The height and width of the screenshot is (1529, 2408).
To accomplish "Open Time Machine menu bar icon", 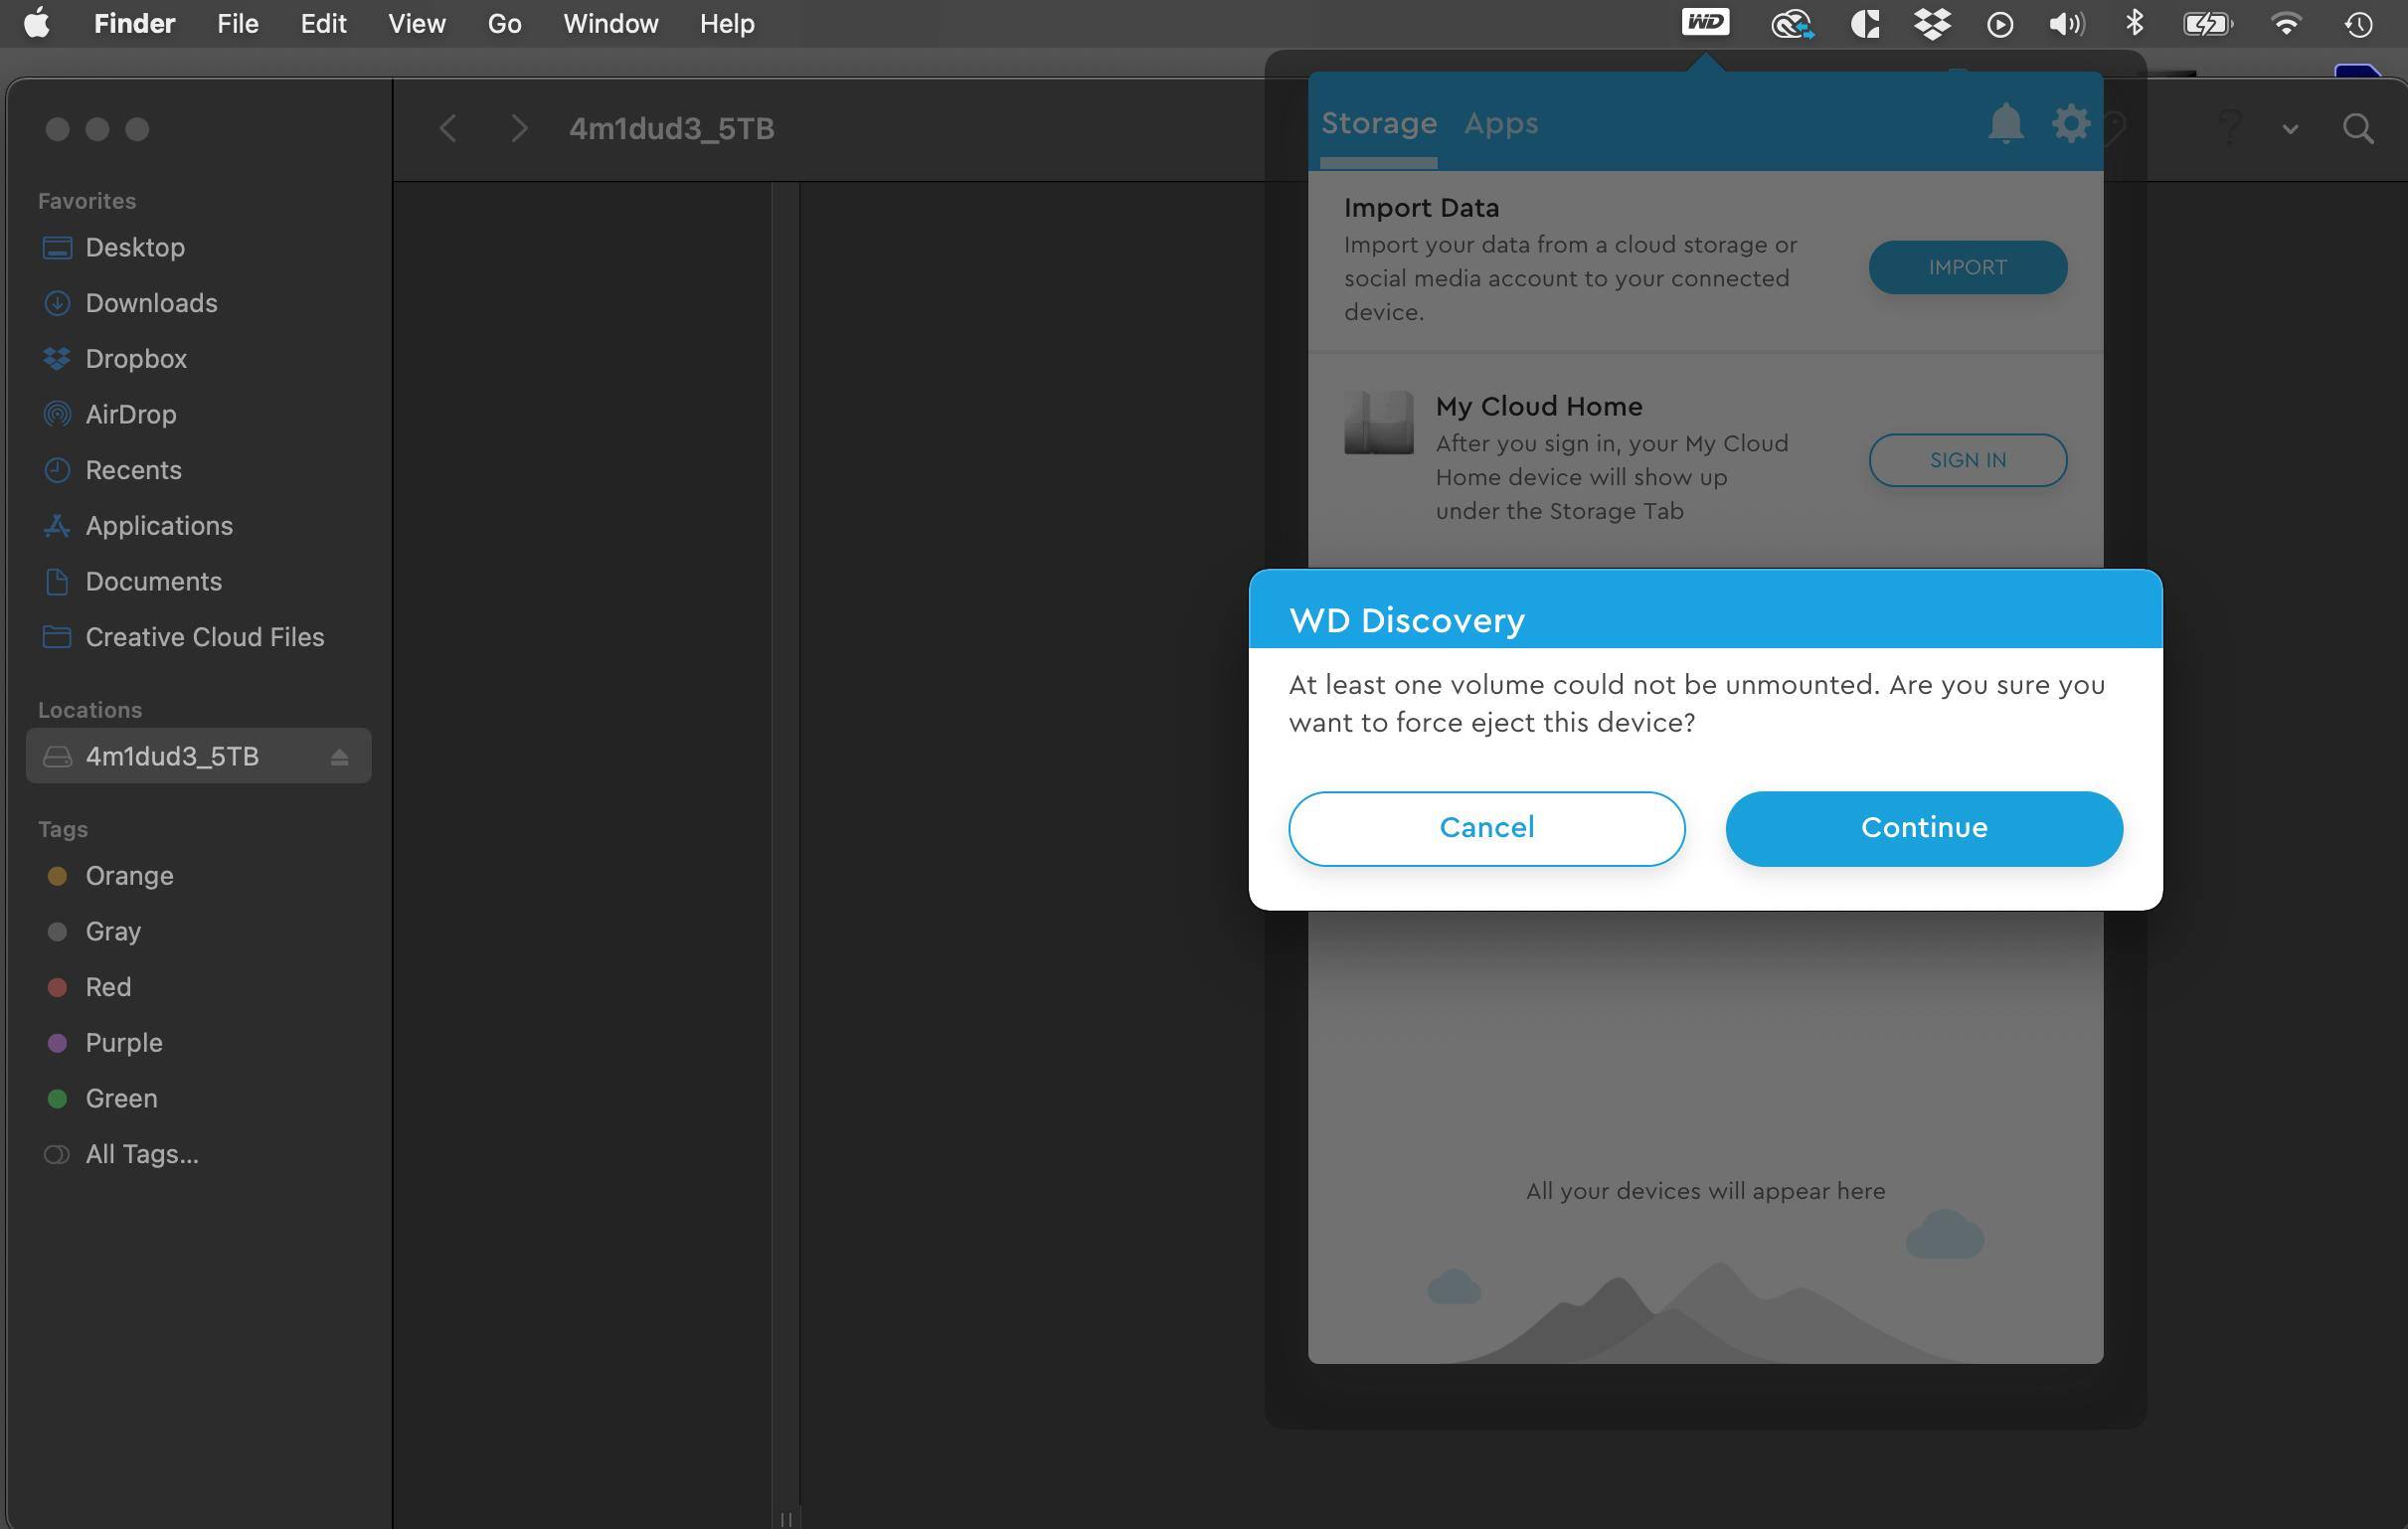I will click(2358, 23).
